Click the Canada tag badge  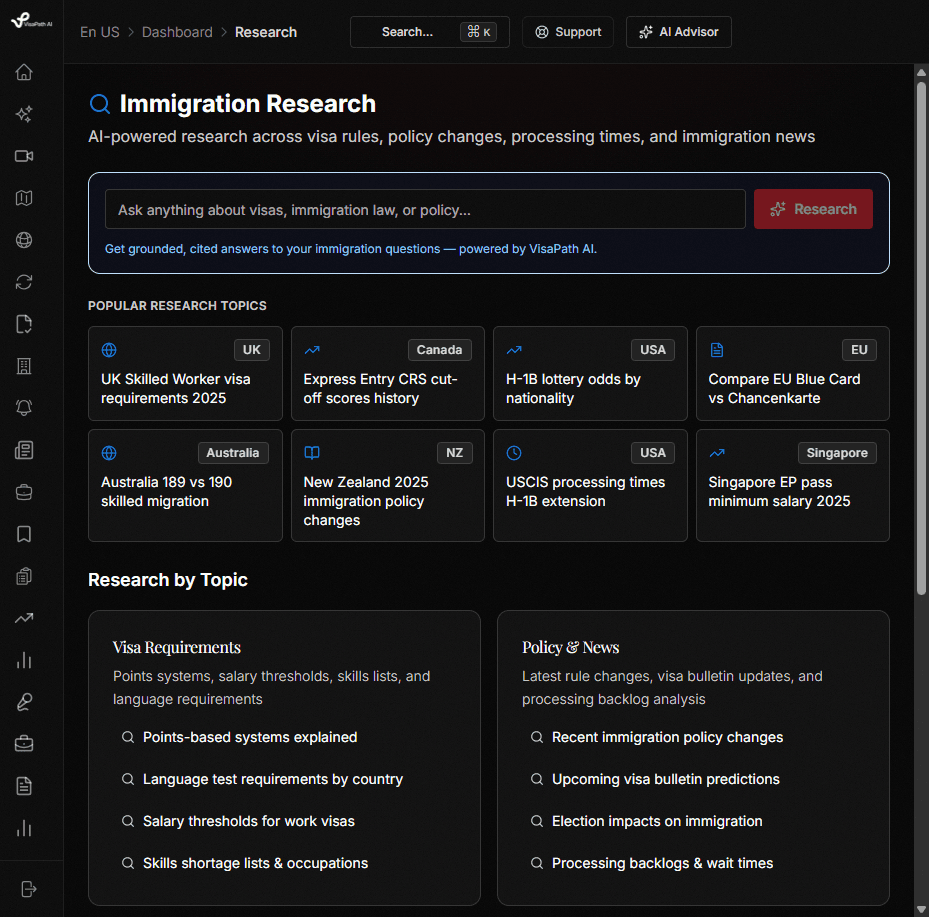pos(439,350)
